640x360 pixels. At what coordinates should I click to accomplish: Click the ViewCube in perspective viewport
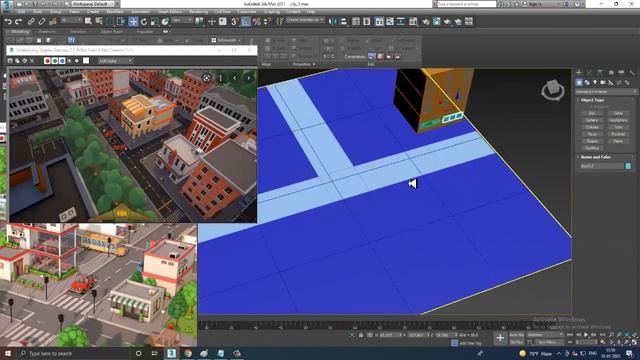pyautogui.click(x=553, y=90)
